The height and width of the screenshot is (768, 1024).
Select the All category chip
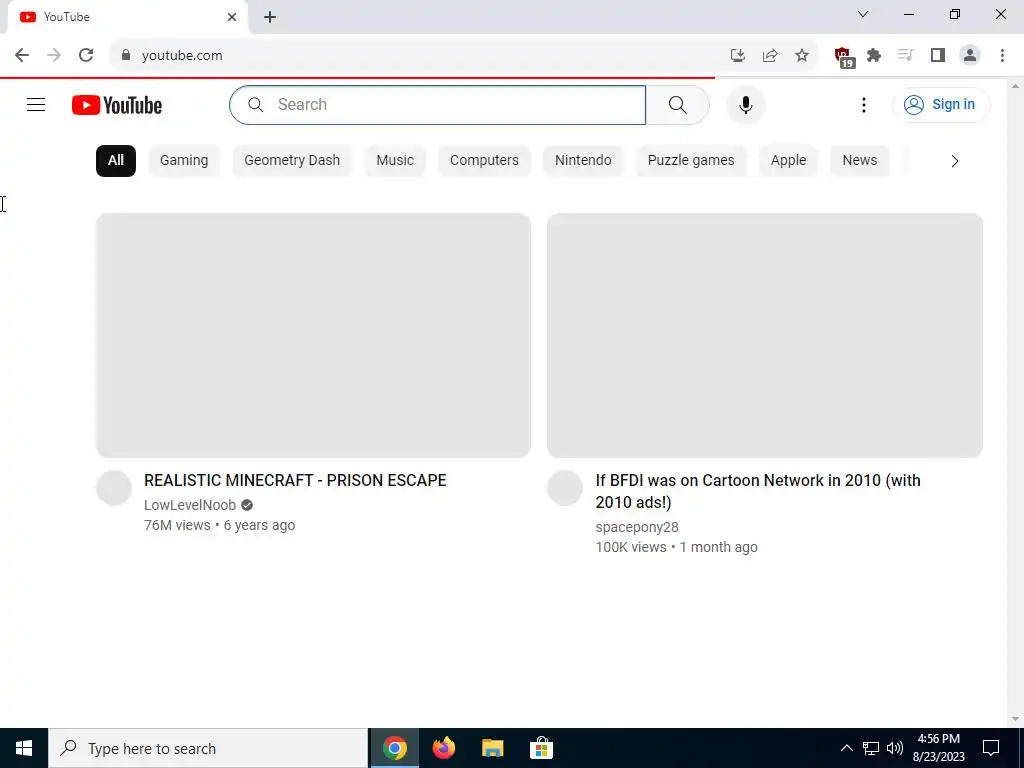pyautogui.click(x=116, y=161)
